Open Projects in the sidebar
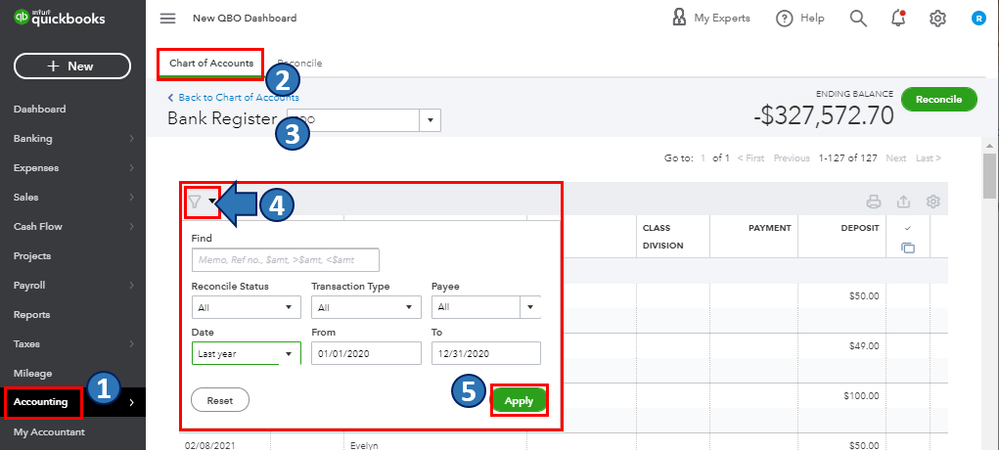999x450 pixels. 32,256
